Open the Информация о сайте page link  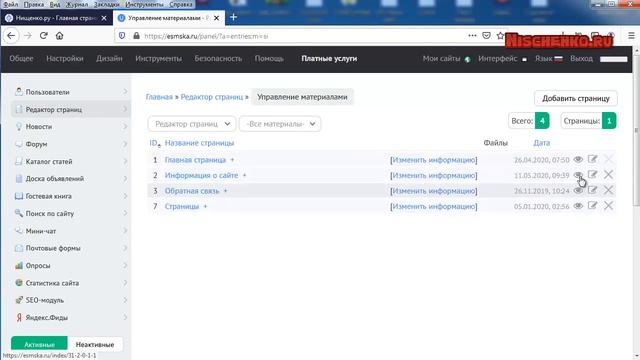(x=201, y=176)
